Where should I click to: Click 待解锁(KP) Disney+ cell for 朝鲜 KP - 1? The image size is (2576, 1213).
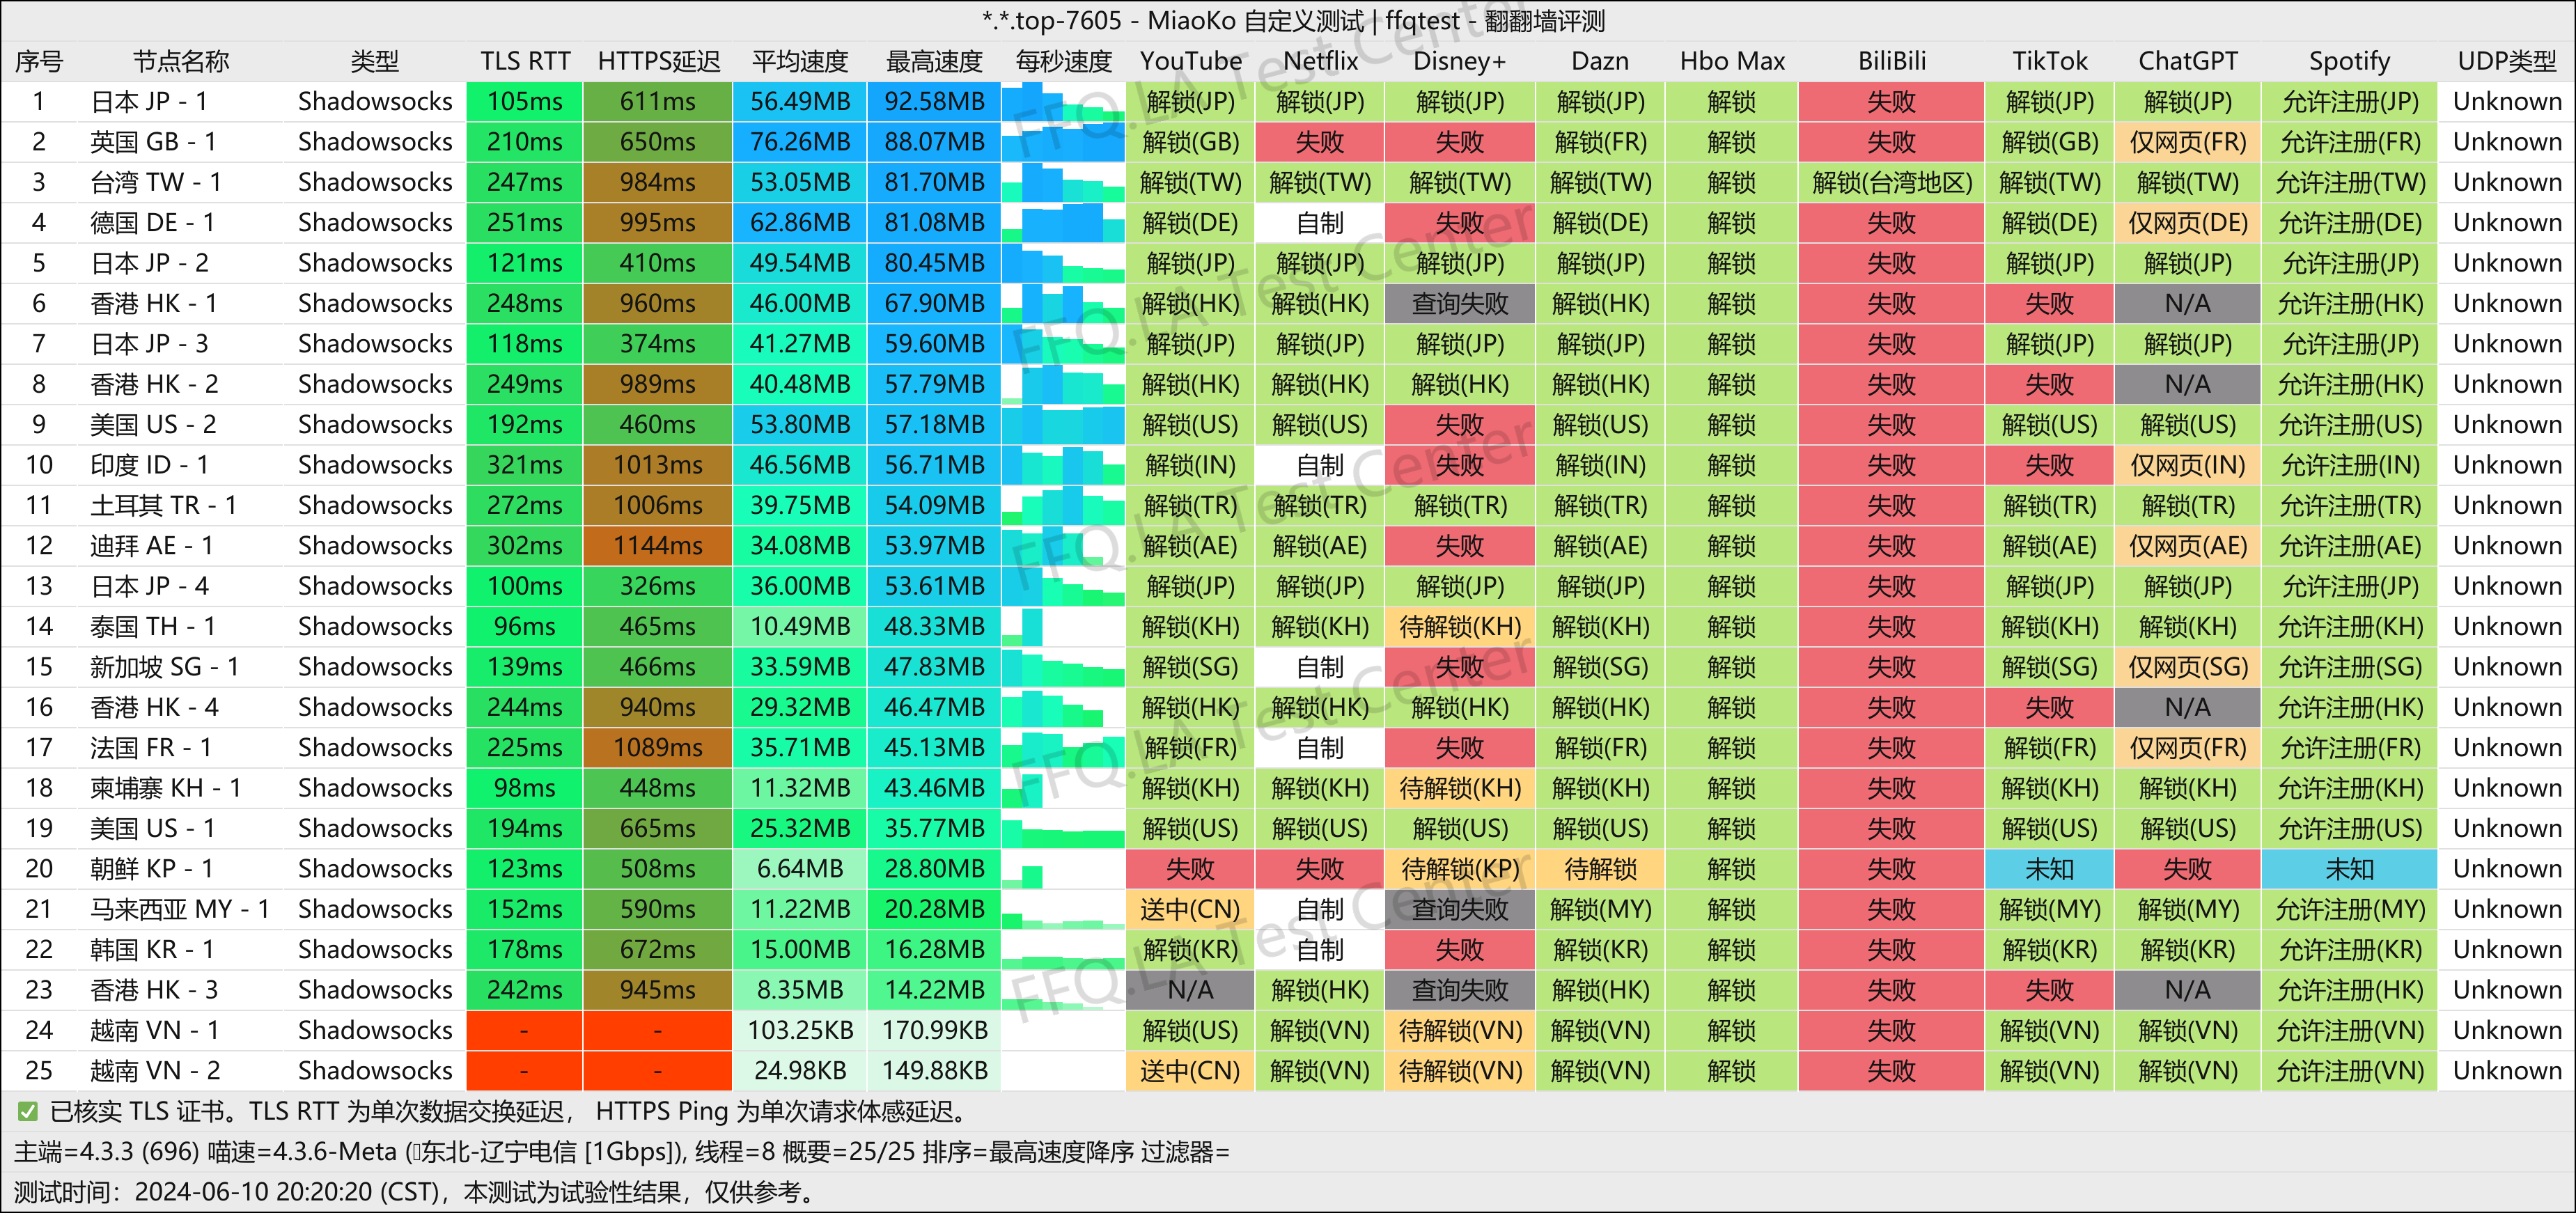click(1459, 869)
